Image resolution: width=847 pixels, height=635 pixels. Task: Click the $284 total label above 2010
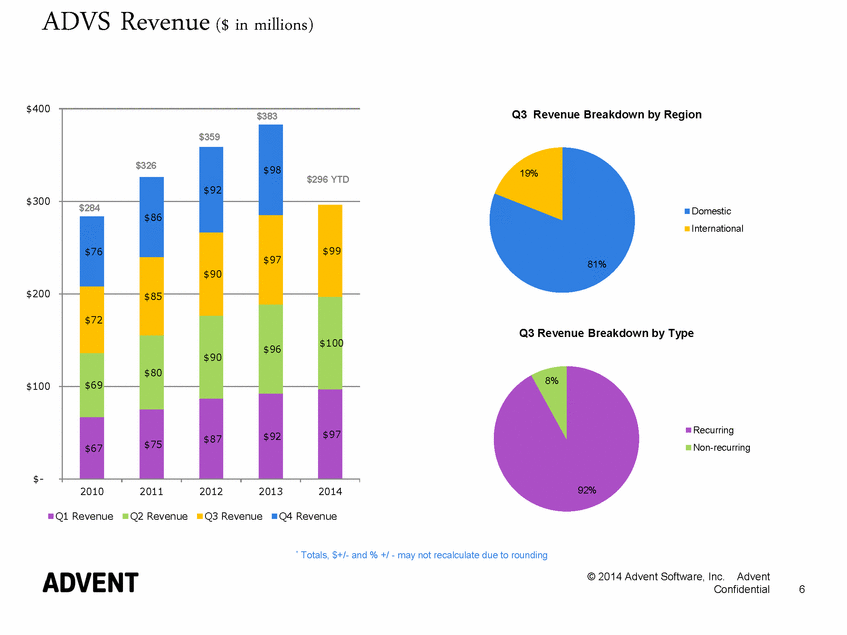[x=90, y=208]
